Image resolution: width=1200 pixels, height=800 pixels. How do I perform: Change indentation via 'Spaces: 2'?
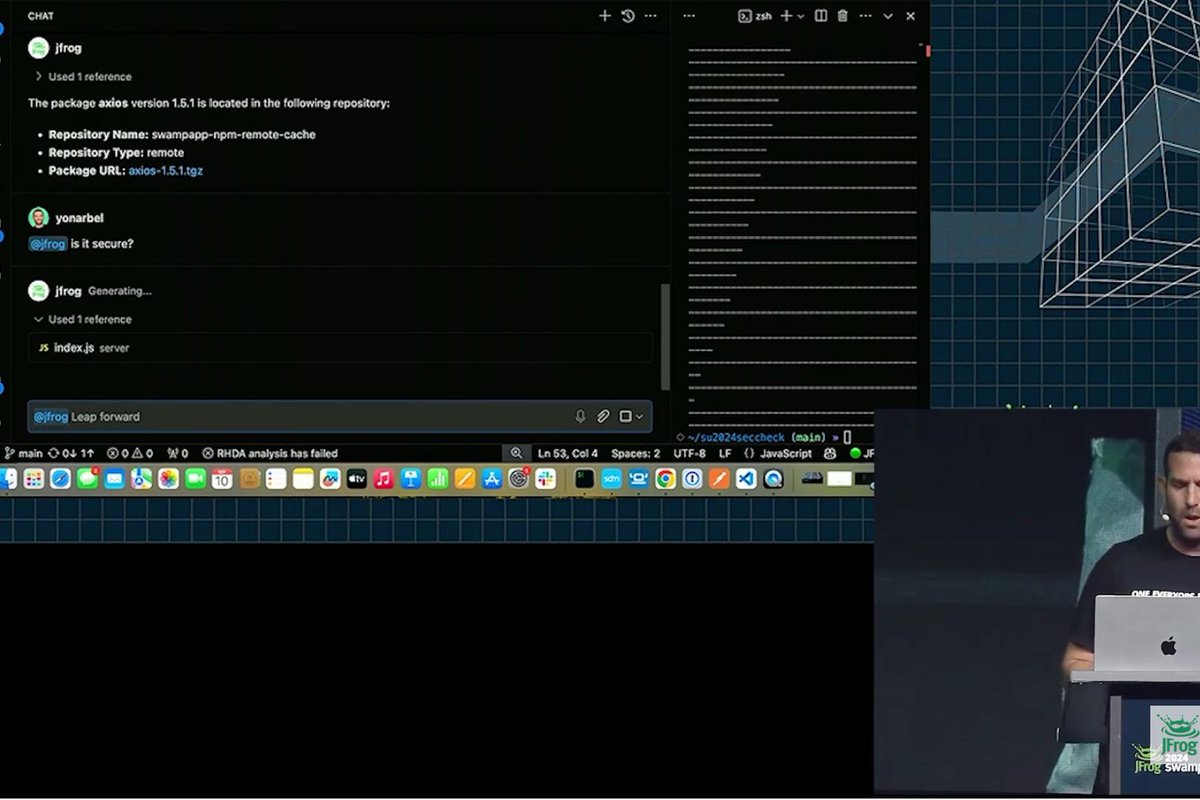pos(636,453)
